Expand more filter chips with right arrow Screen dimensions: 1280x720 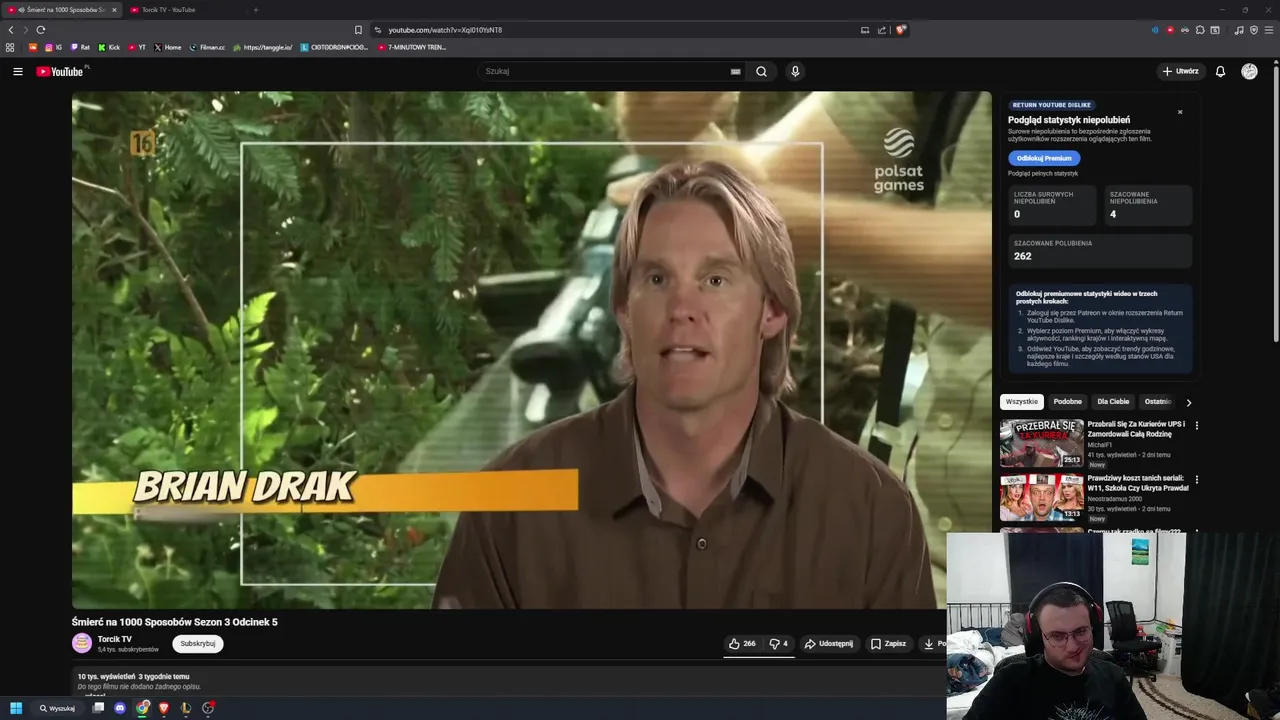pos(1188,402)
